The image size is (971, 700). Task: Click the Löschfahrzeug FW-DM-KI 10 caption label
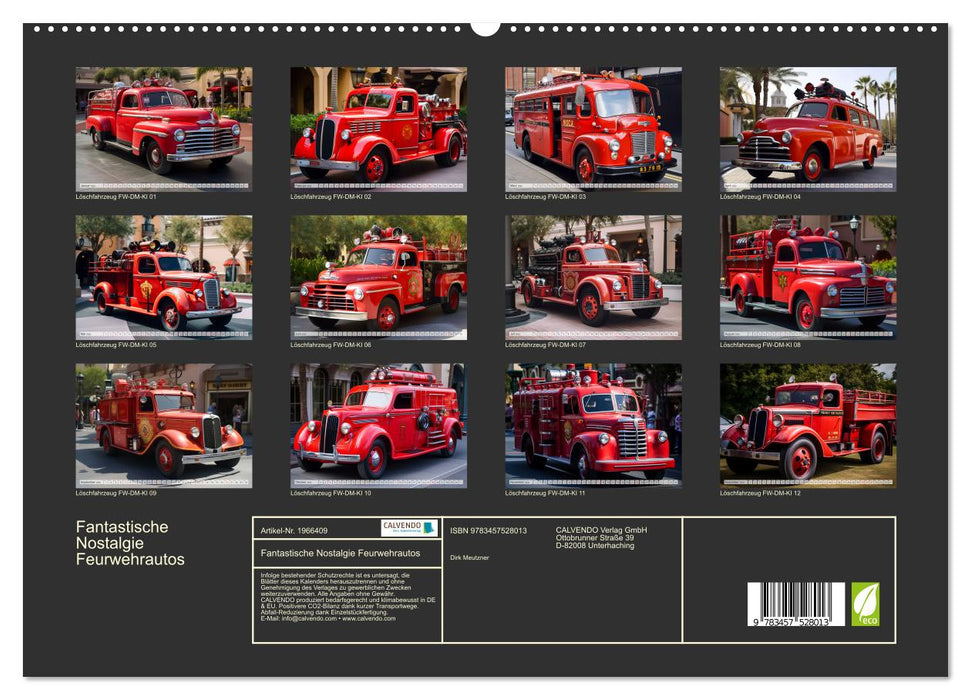331,493
